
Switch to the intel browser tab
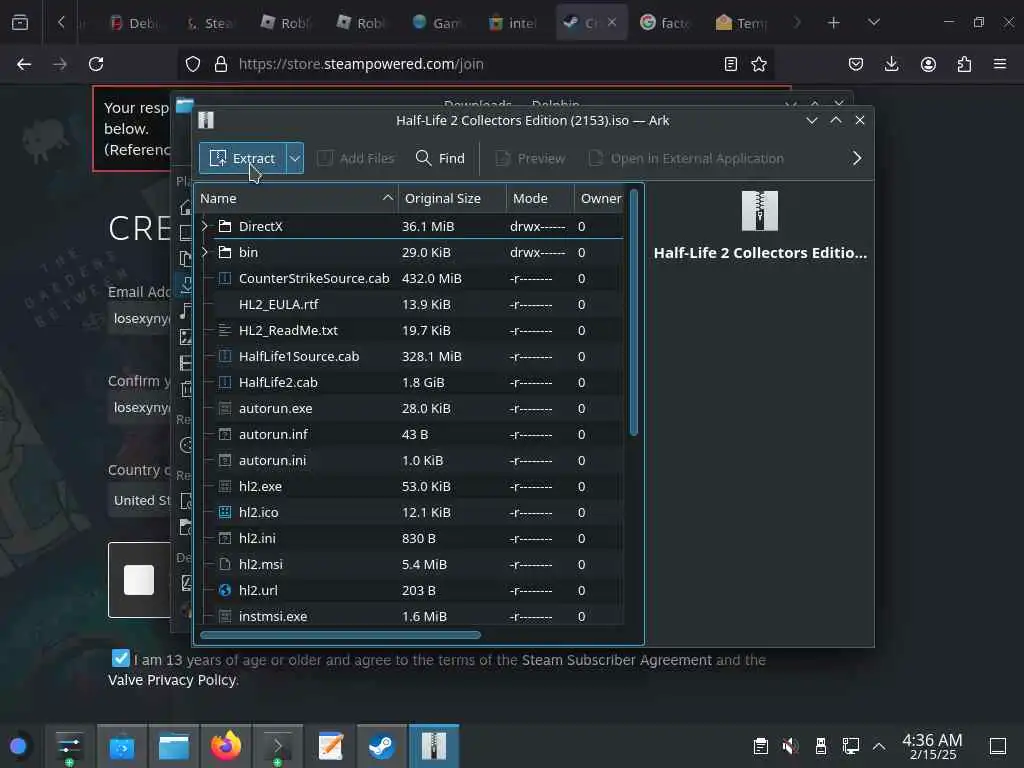click(514, 23)
